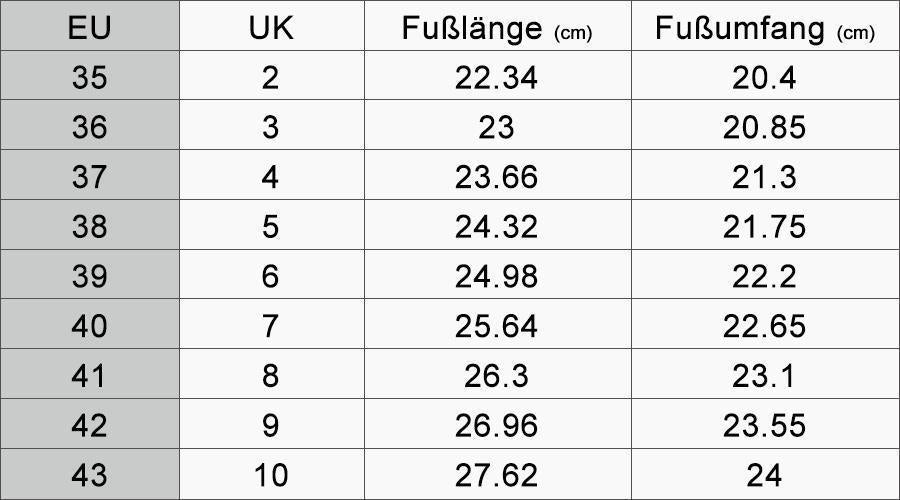Click the EU column header

pos(89,28)
